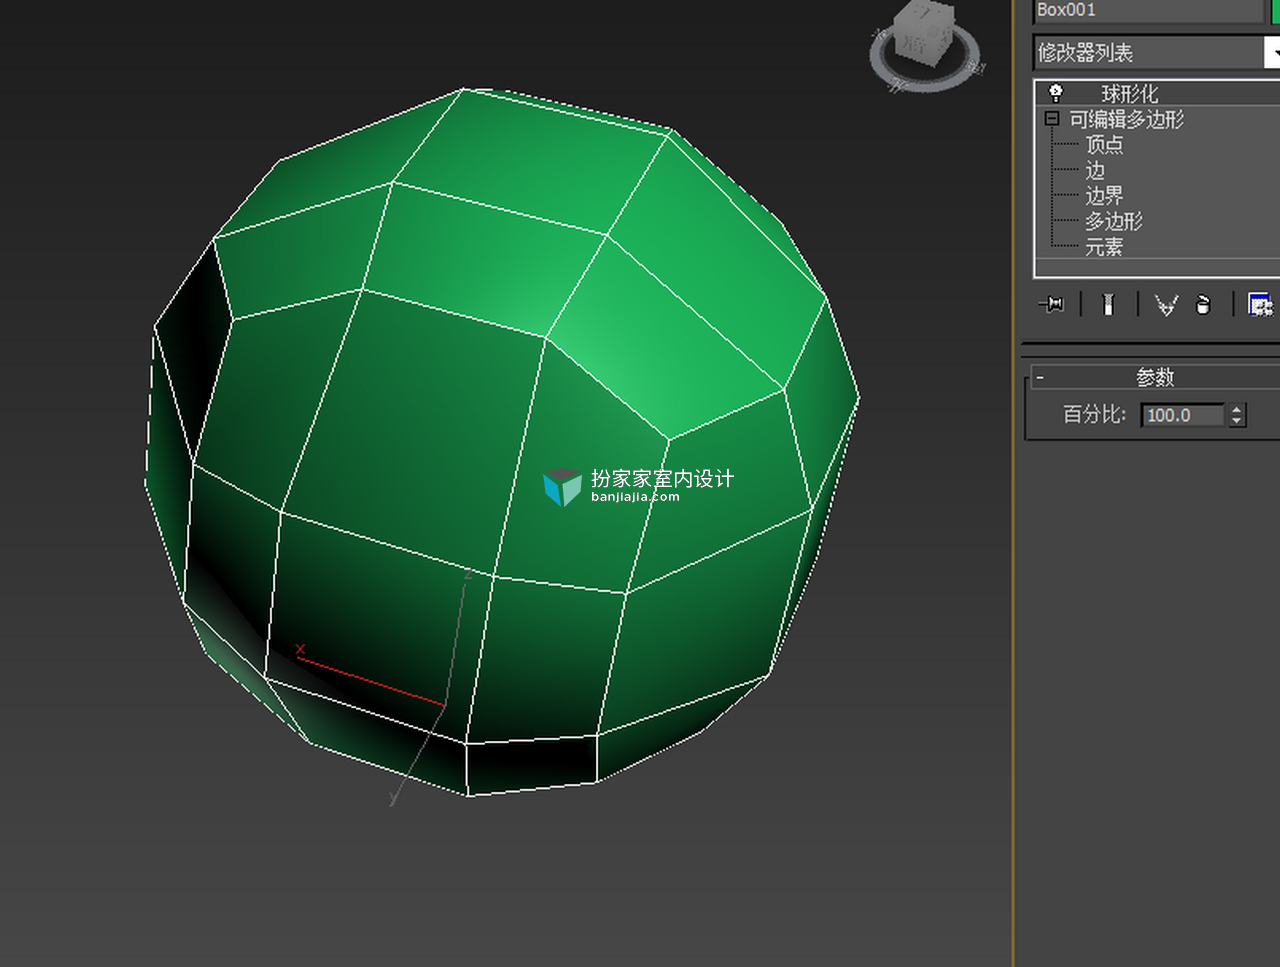Toggle the Show End Result icon

coord(1108,304)
